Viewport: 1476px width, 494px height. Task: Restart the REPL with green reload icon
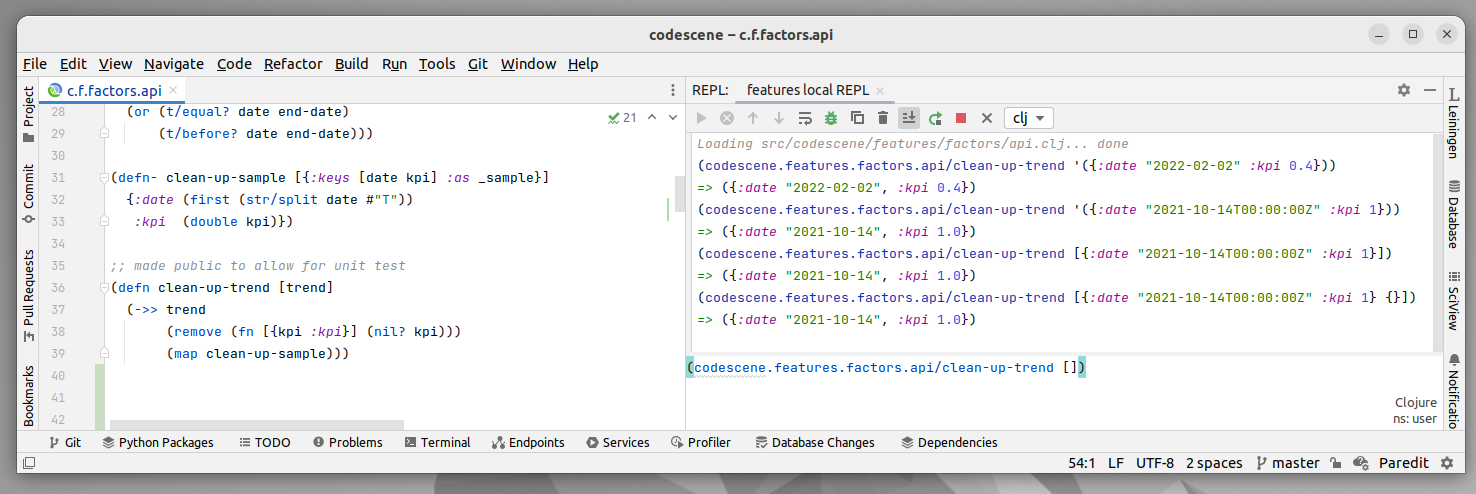[935, 118]
